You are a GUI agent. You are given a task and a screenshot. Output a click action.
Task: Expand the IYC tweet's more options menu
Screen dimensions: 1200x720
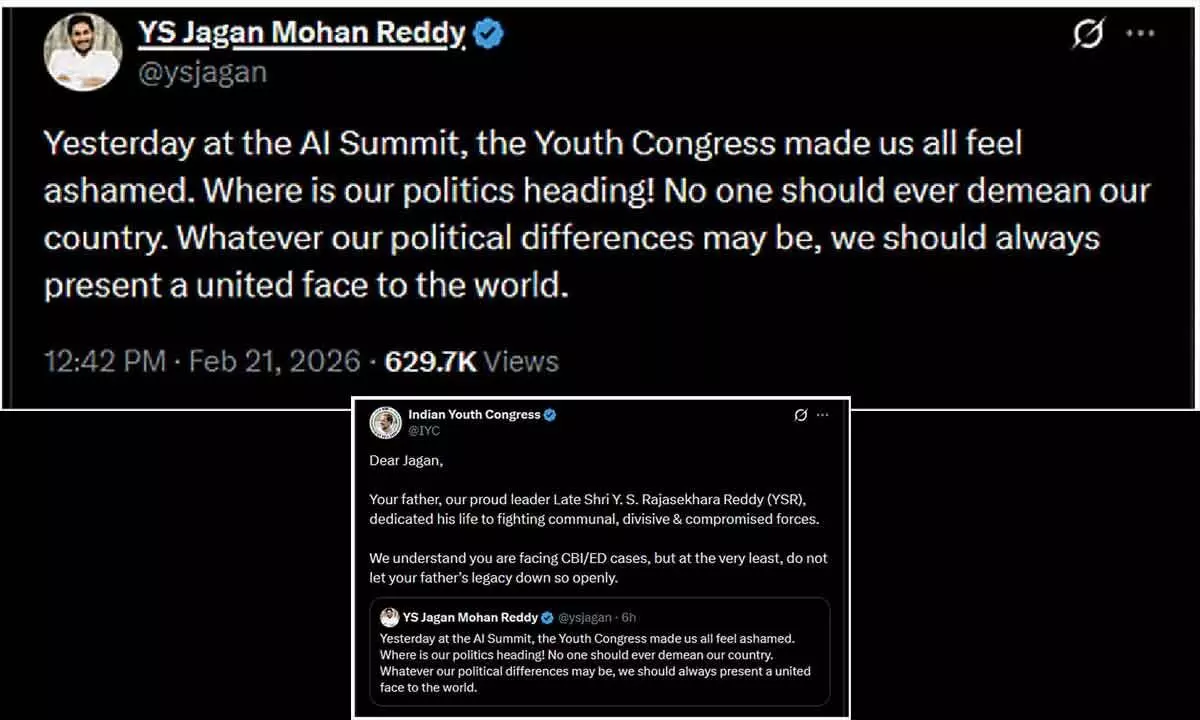(x=822, y=415)
